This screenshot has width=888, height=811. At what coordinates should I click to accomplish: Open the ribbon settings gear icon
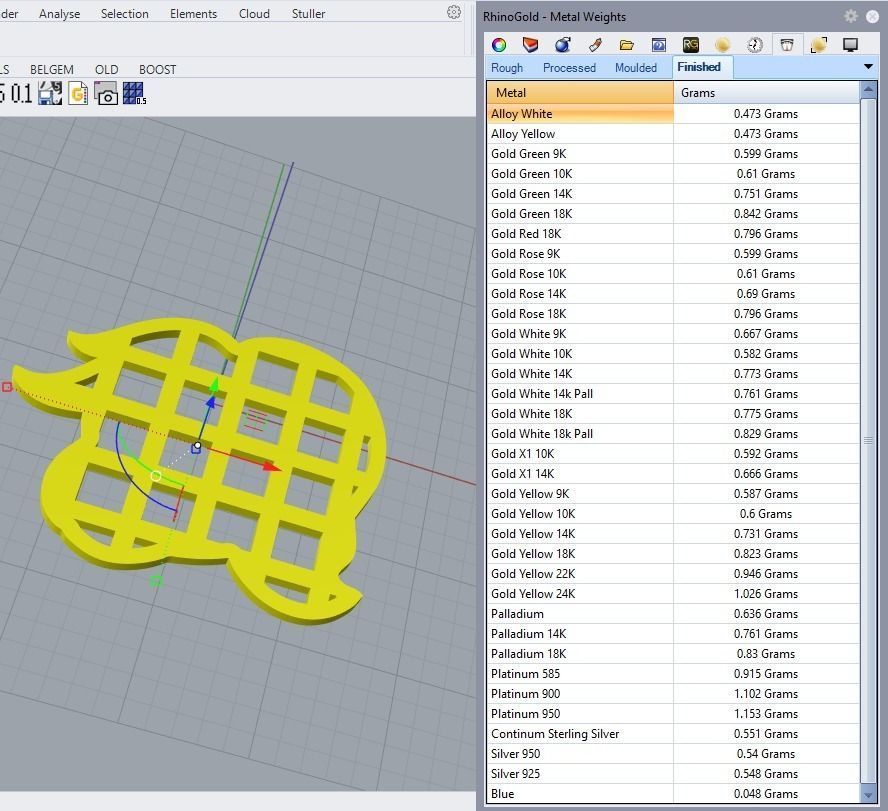tap(454, 12)
